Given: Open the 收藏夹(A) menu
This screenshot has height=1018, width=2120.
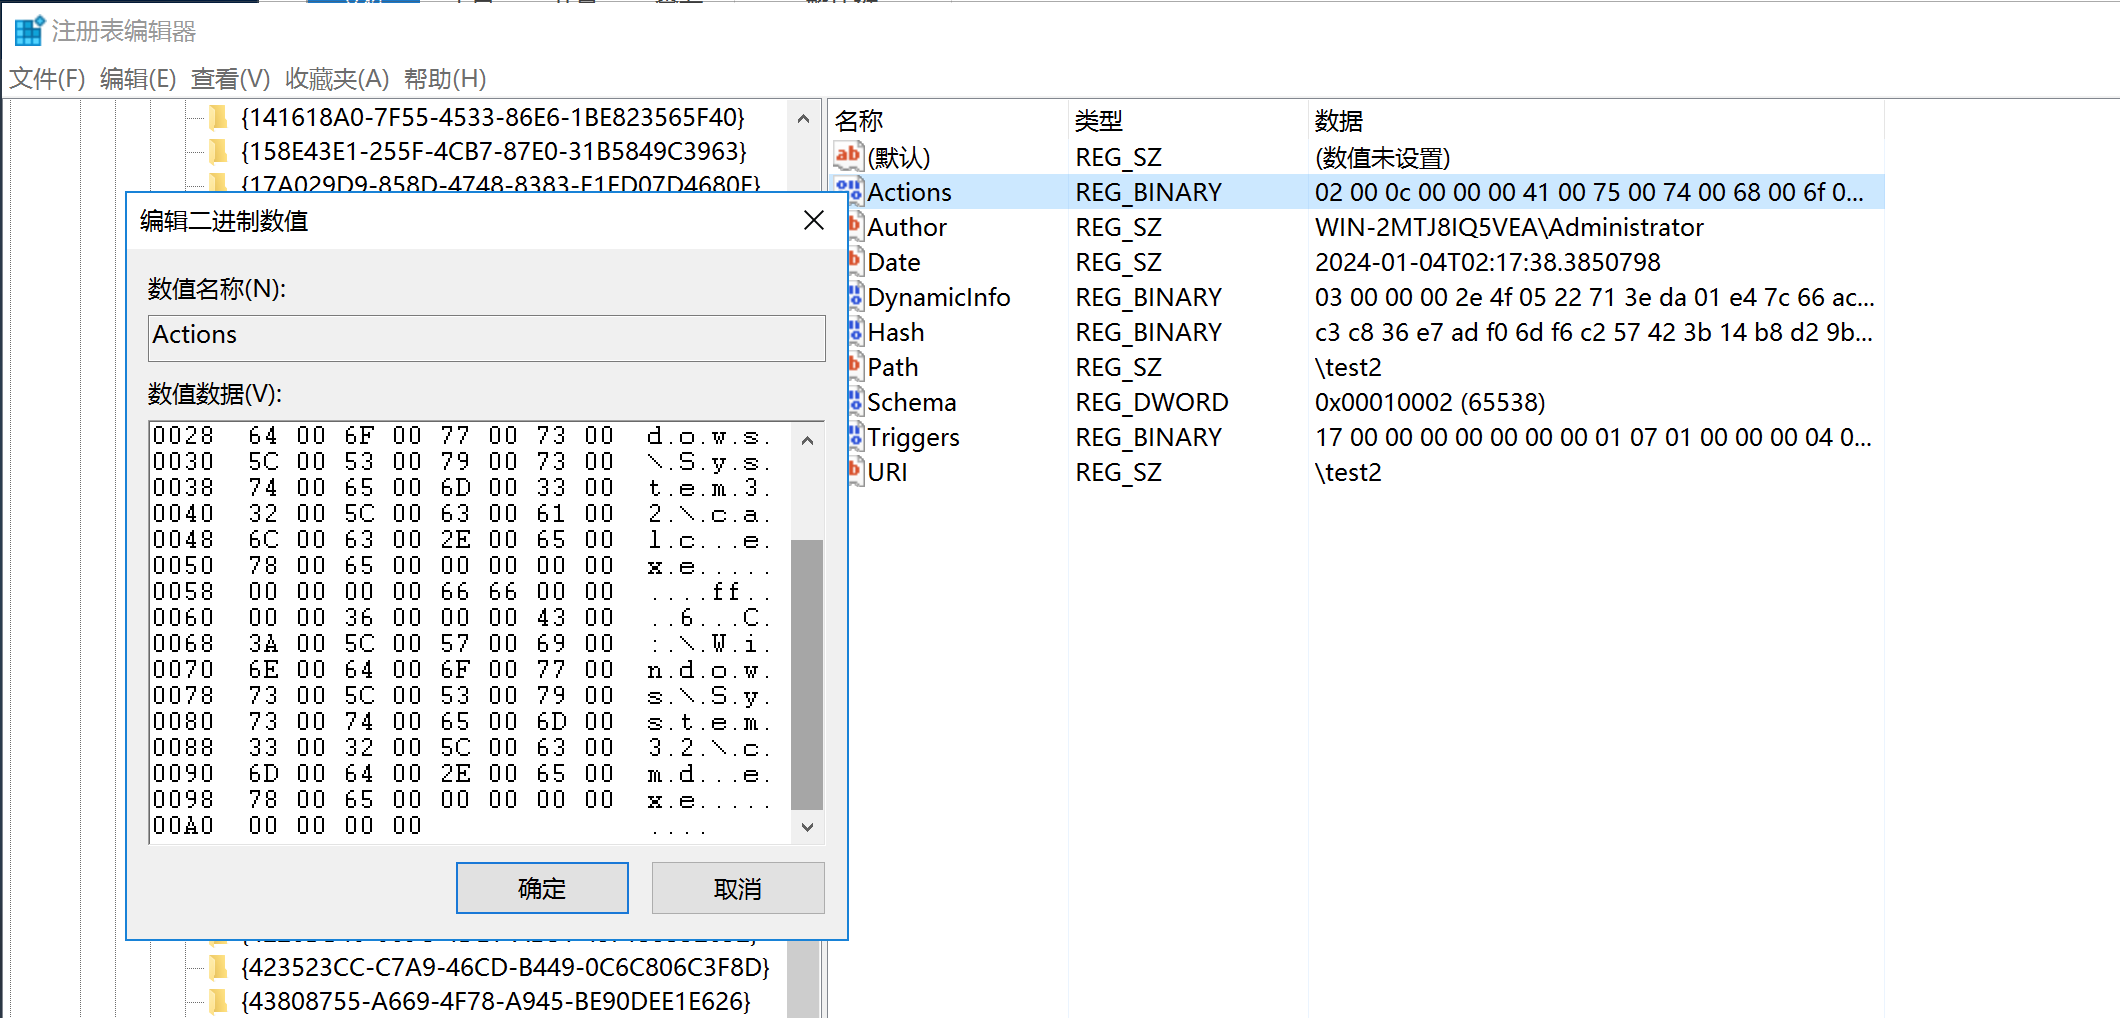Looking at the screenshot, I should coord(336,78).
